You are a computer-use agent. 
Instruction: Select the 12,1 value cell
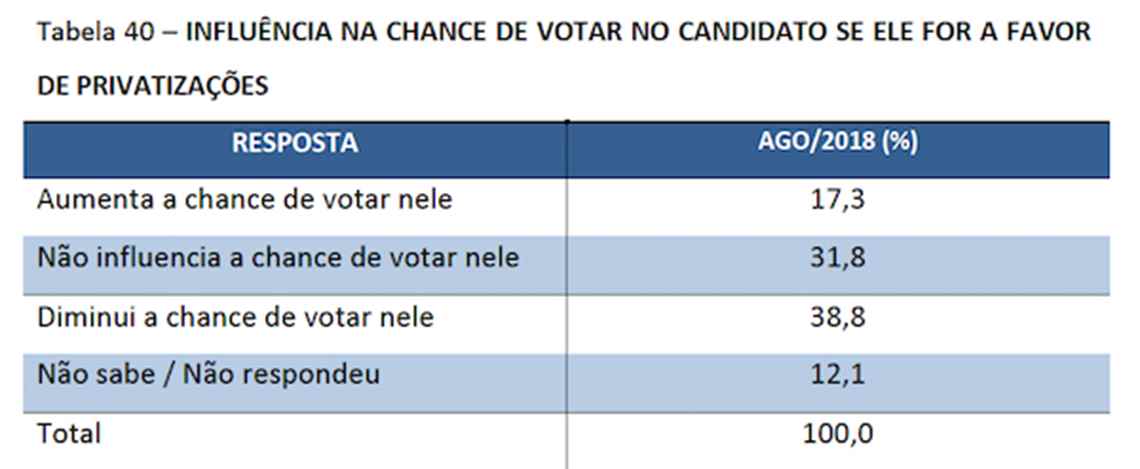(x=838, y=377)
